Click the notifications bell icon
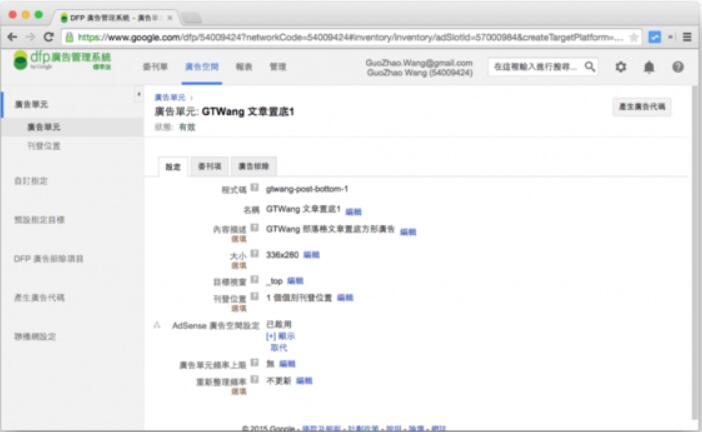The image size is (702, 432). (649, 66)
